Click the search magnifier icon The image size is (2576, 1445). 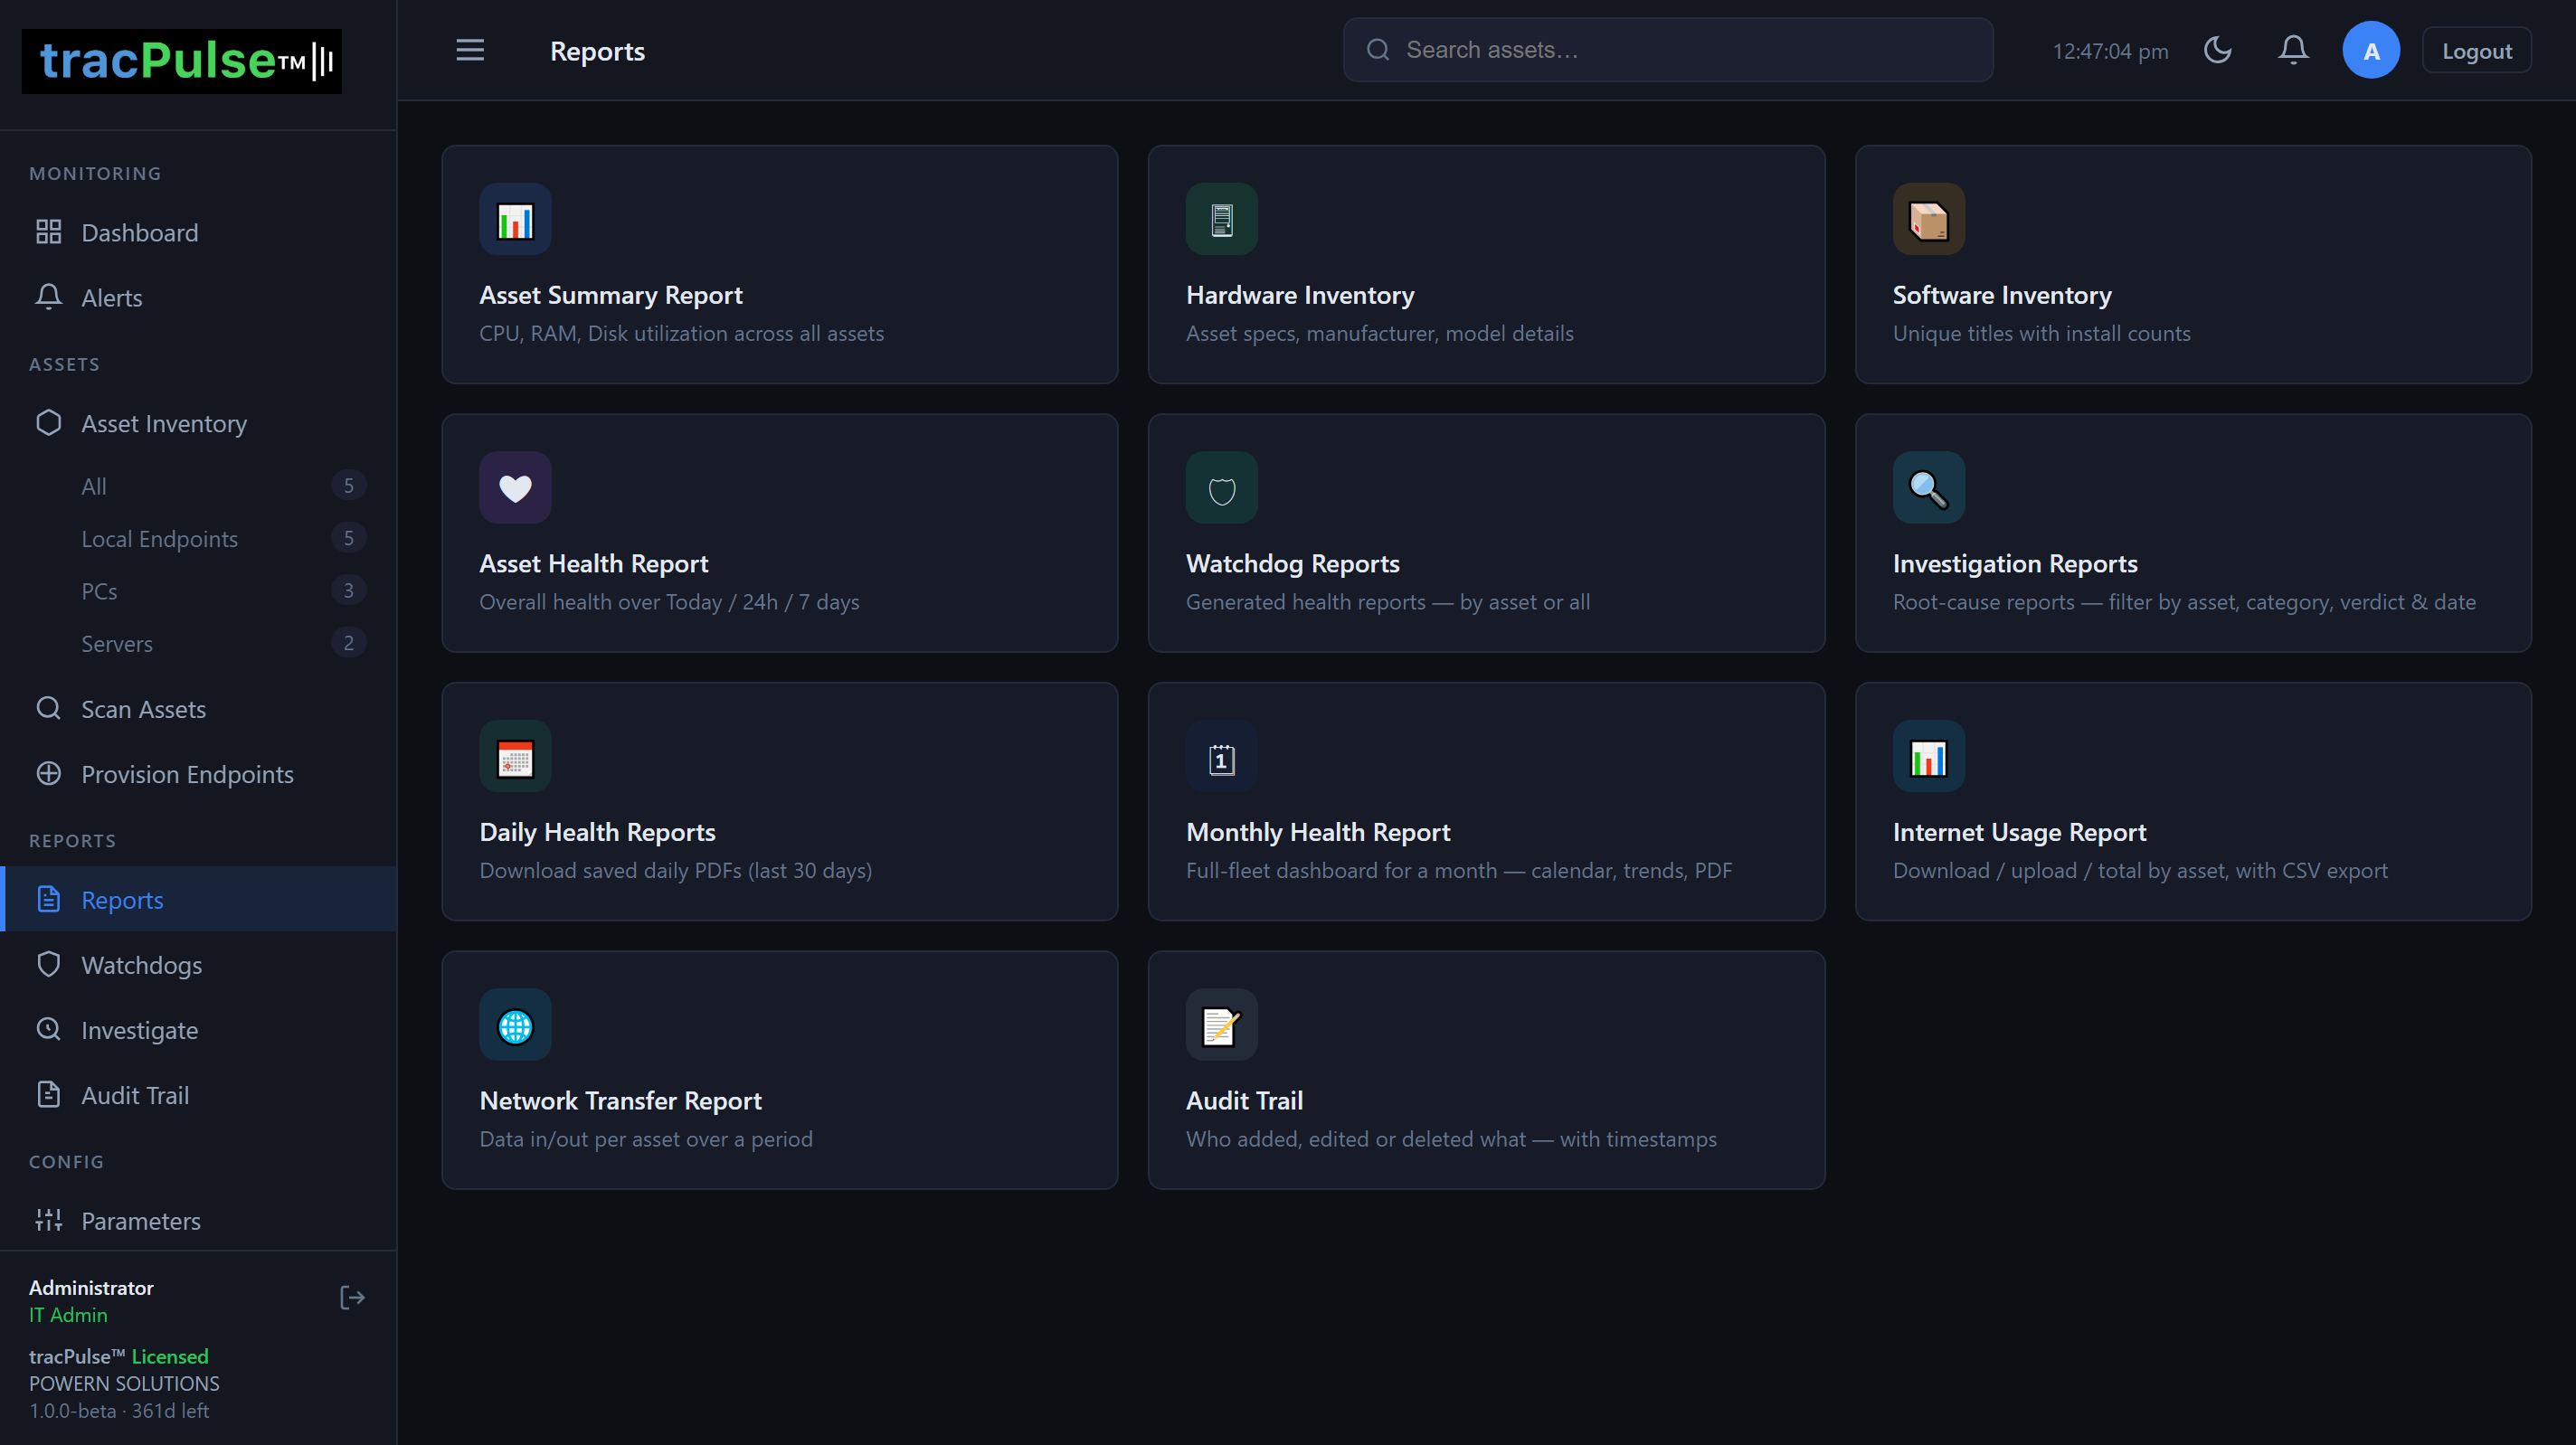[1378, 50]
